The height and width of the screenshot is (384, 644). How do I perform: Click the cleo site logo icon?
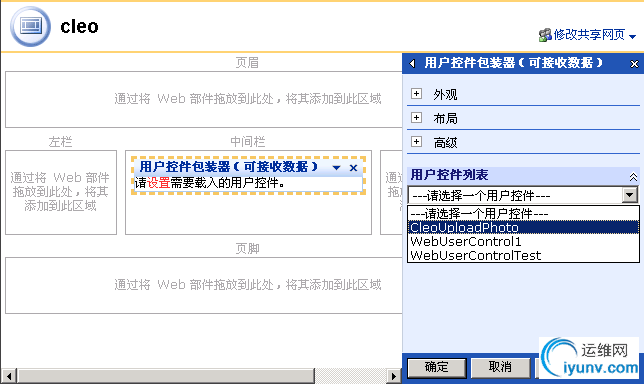click(x=30, y=26)
